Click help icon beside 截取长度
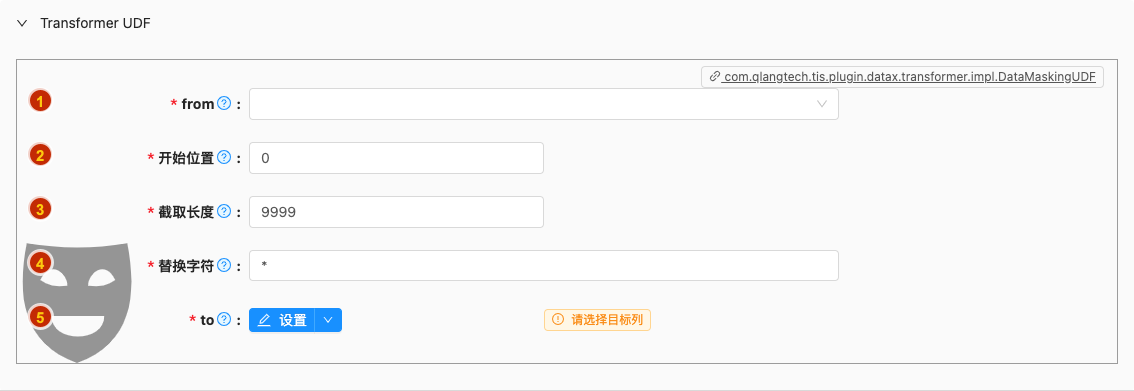The height and width of the screenshot is (391, 1134). [x=223, y=212]
